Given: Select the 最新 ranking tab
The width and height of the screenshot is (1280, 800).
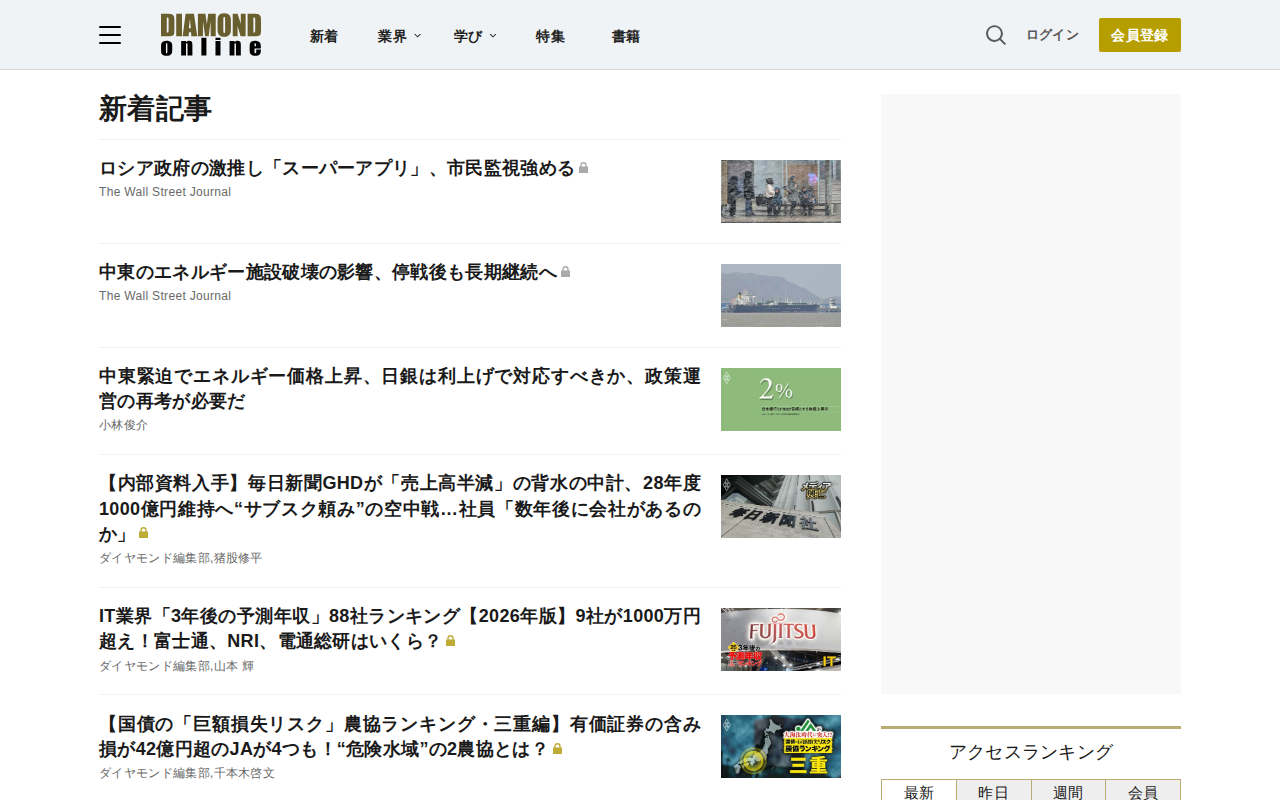Looking at the screenshot, I should pos(919,791).
